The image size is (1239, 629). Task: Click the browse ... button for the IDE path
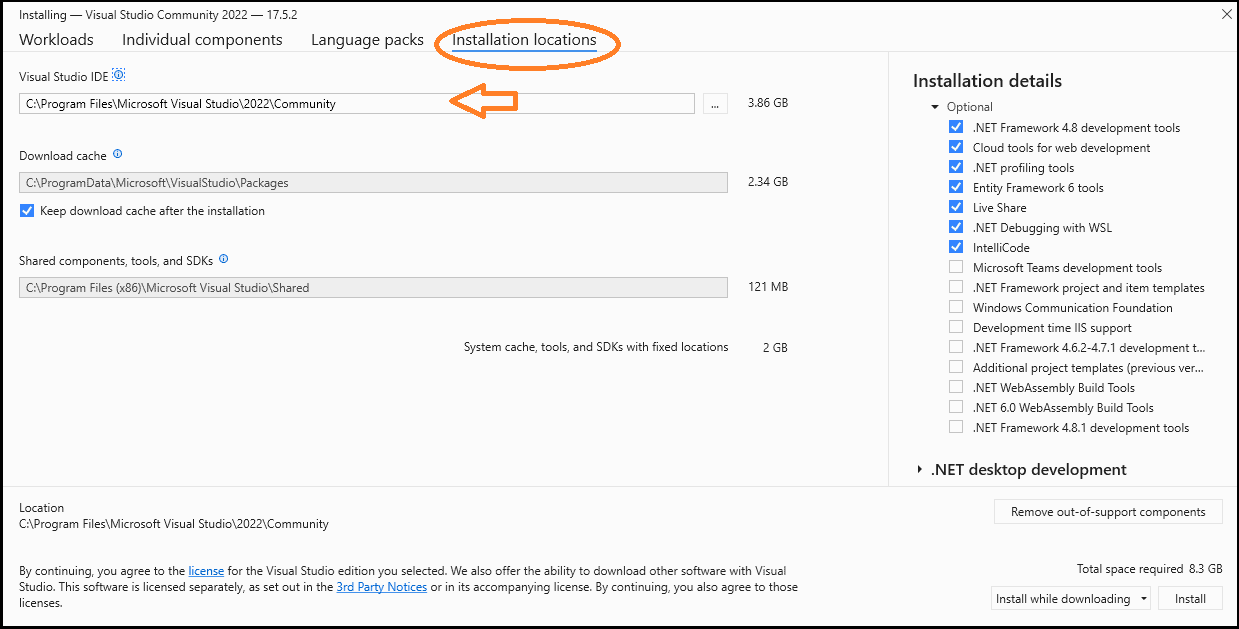pyautogui.click(x=714, y=103)
